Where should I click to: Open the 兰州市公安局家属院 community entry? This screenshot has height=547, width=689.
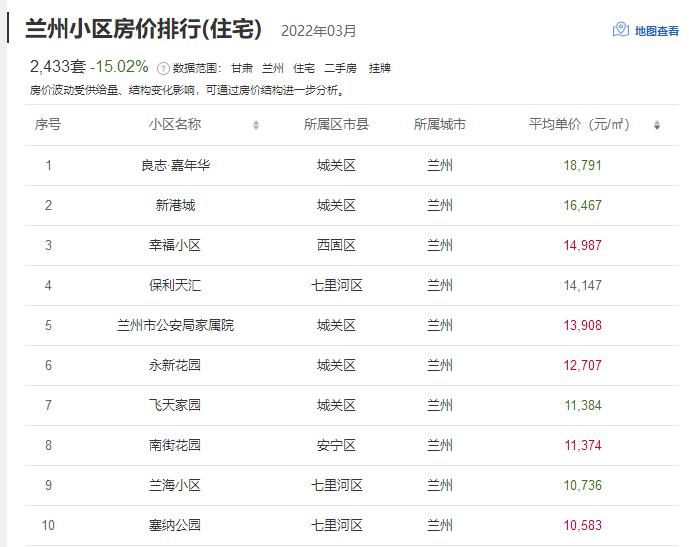point(175,326)
